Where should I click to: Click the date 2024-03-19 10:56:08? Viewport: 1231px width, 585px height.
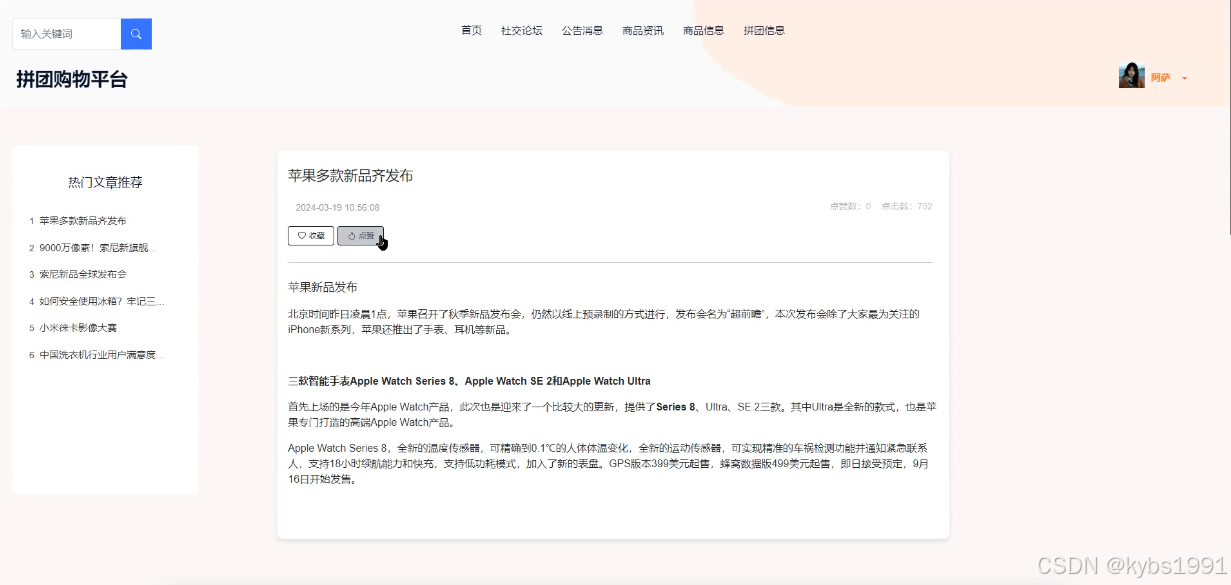337,208
